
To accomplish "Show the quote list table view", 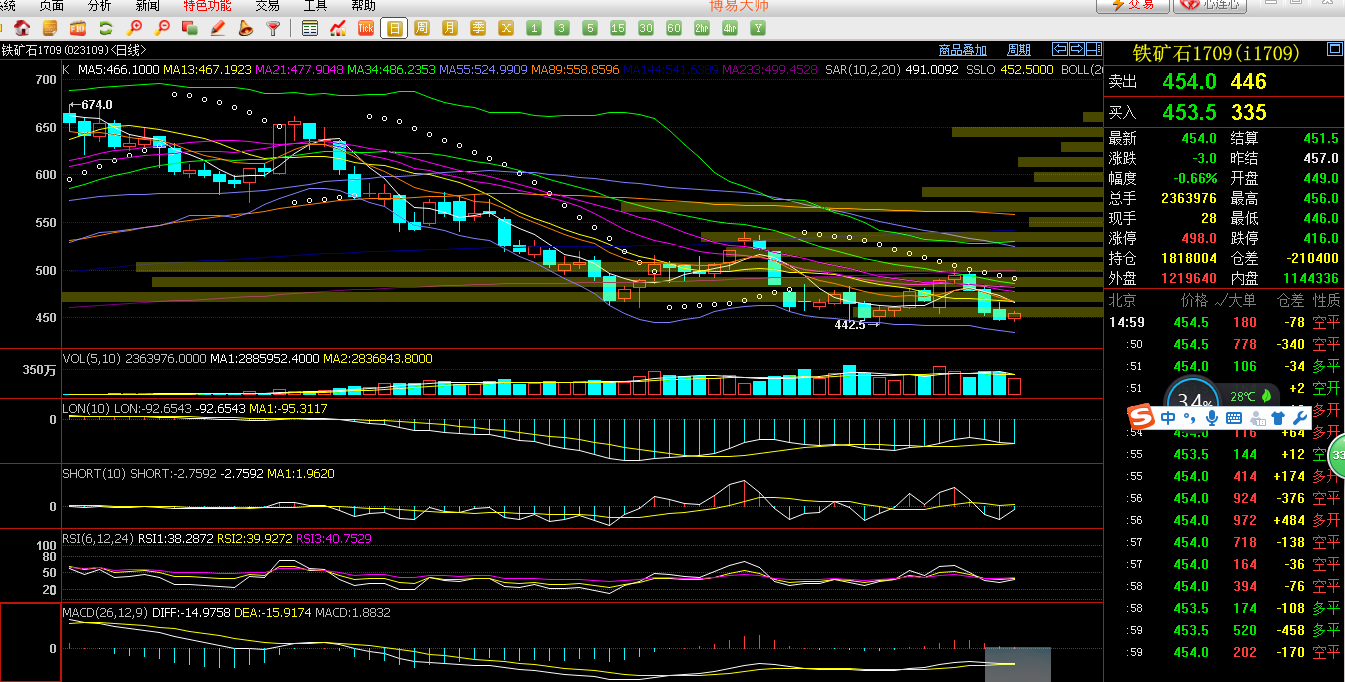I will [310, 28].
